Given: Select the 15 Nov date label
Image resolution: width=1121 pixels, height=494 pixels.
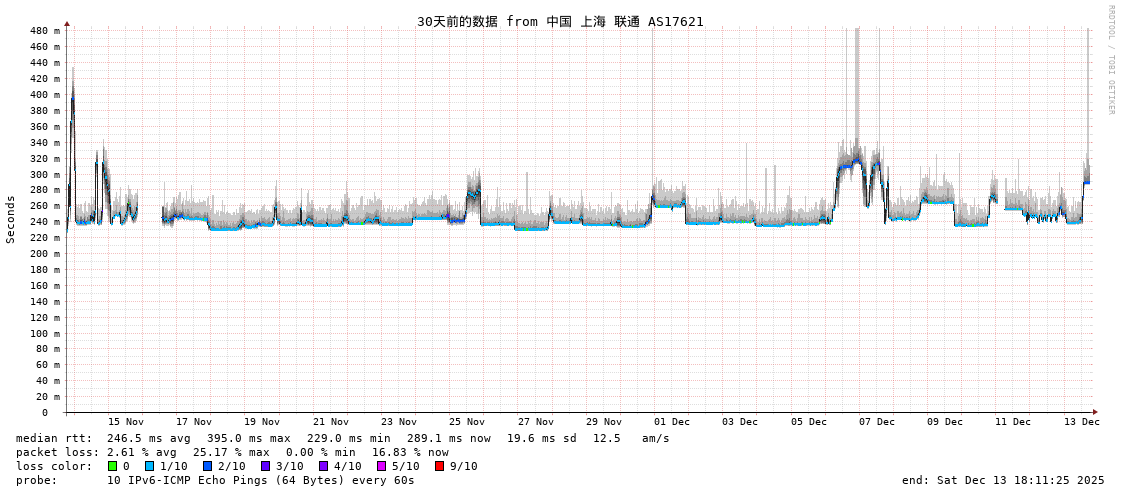Looking at the screenshot, I should tap(126, 422).
